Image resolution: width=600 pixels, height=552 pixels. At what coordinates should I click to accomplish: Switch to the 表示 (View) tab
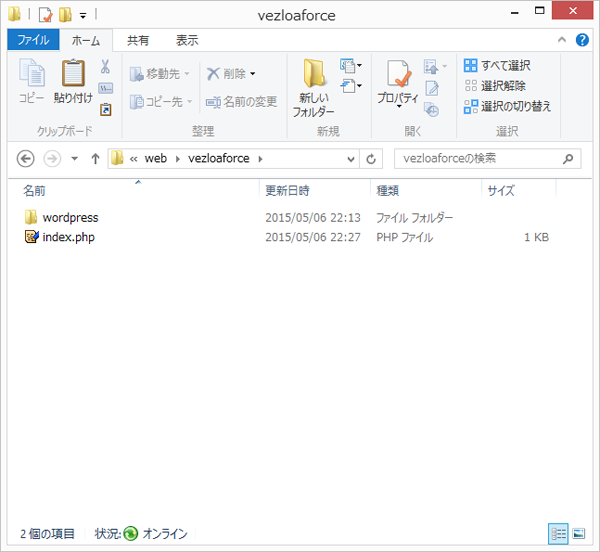pos(187,40)
